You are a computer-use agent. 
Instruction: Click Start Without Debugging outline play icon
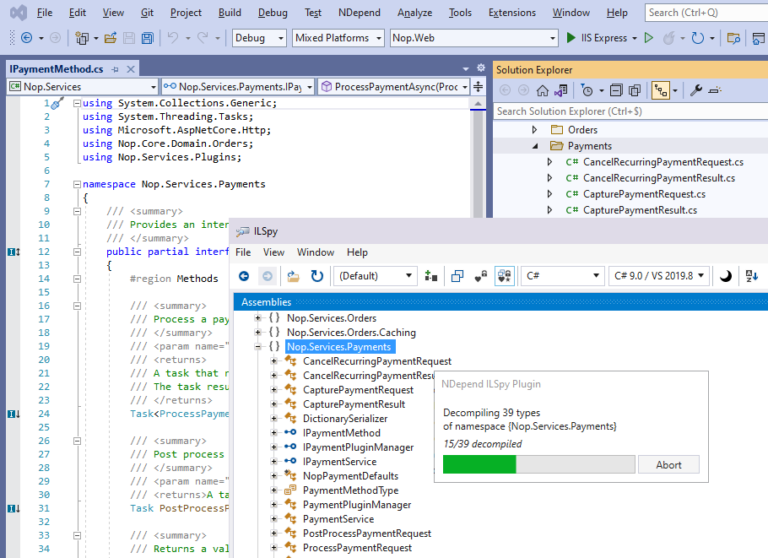[648, 38]
